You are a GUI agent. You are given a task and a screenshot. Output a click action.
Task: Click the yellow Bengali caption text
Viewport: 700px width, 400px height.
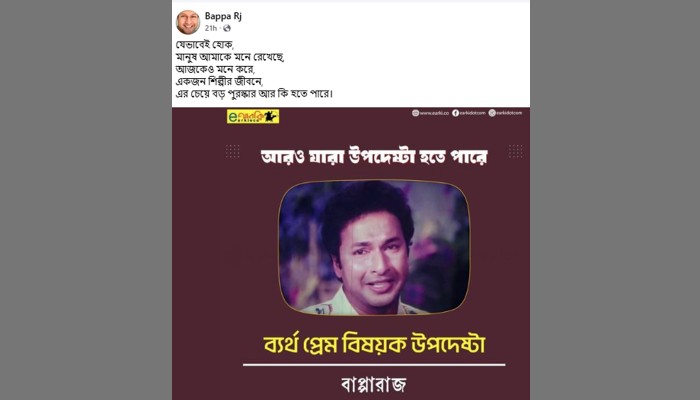click(x=374, y=344)
